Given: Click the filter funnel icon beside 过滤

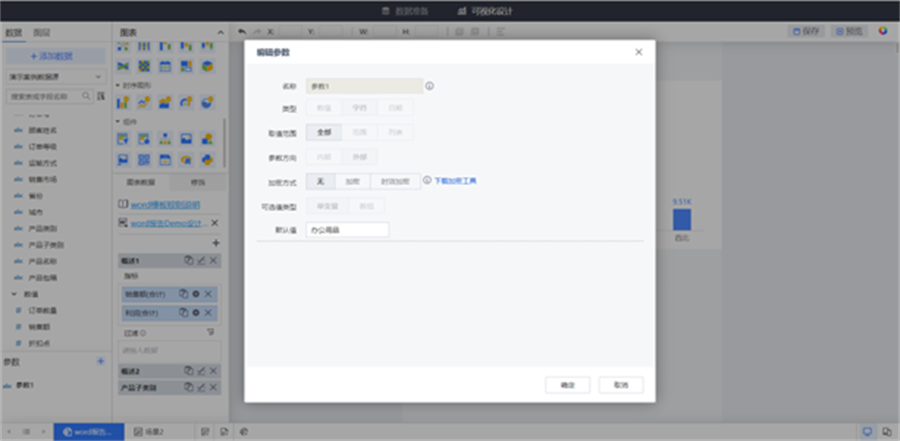Looking at the screenshot, I should (x=211, y=332).
